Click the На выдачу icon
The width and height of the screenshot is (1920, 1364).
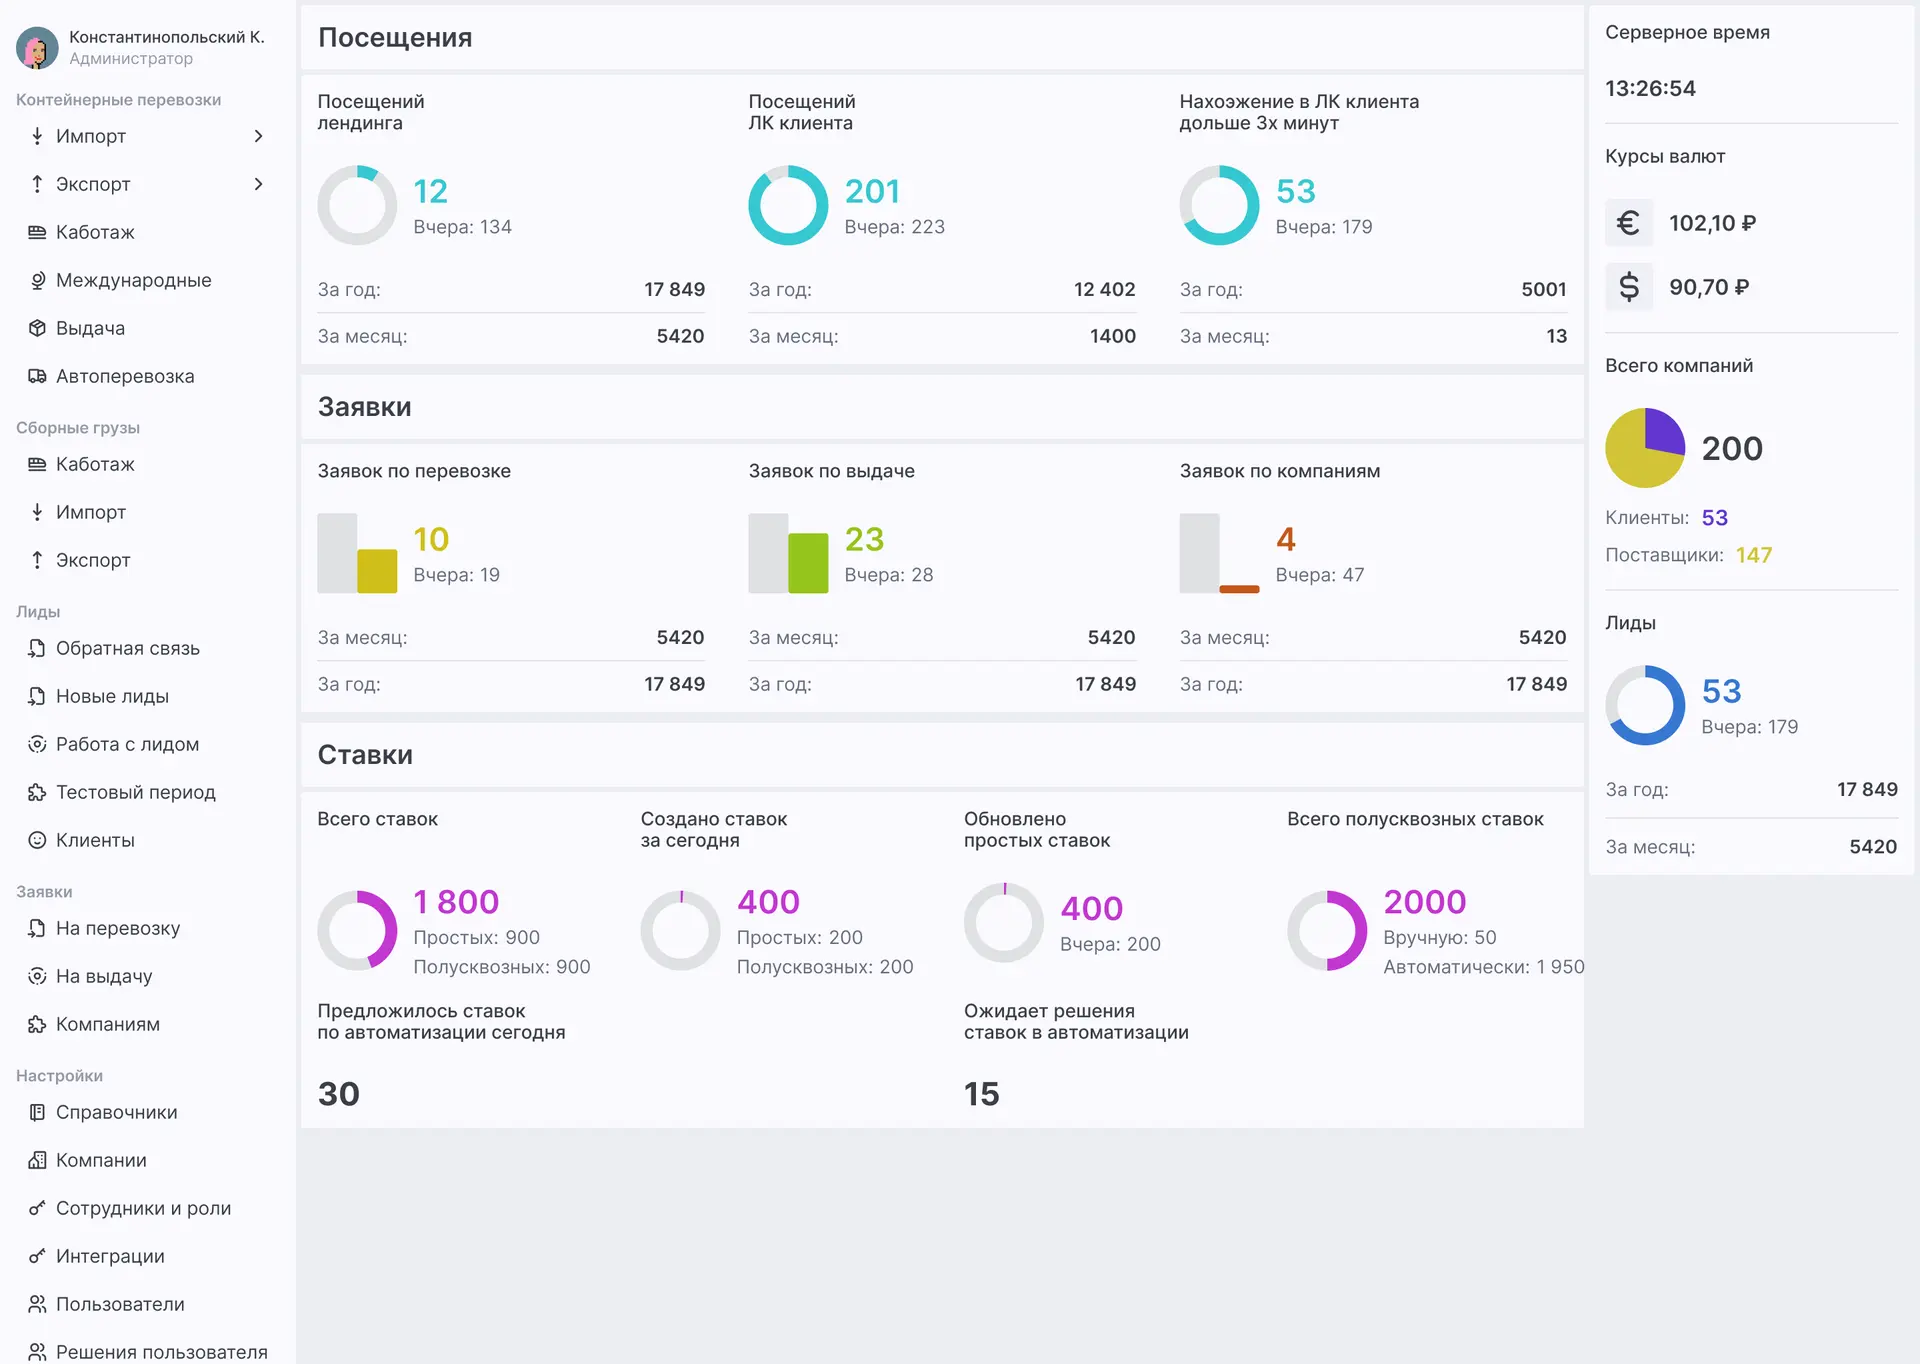tap(37, 976)
